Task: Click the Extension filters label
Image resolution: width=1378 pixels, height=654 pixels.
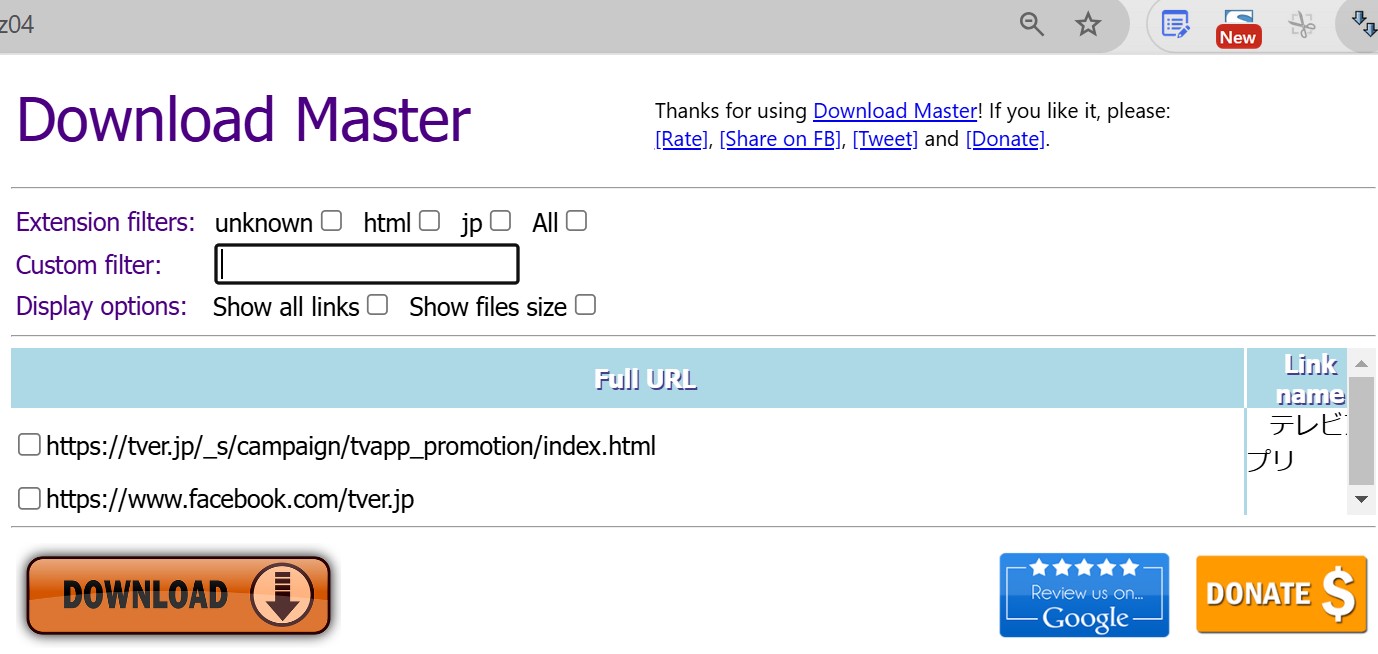Action: coord(106,222)
